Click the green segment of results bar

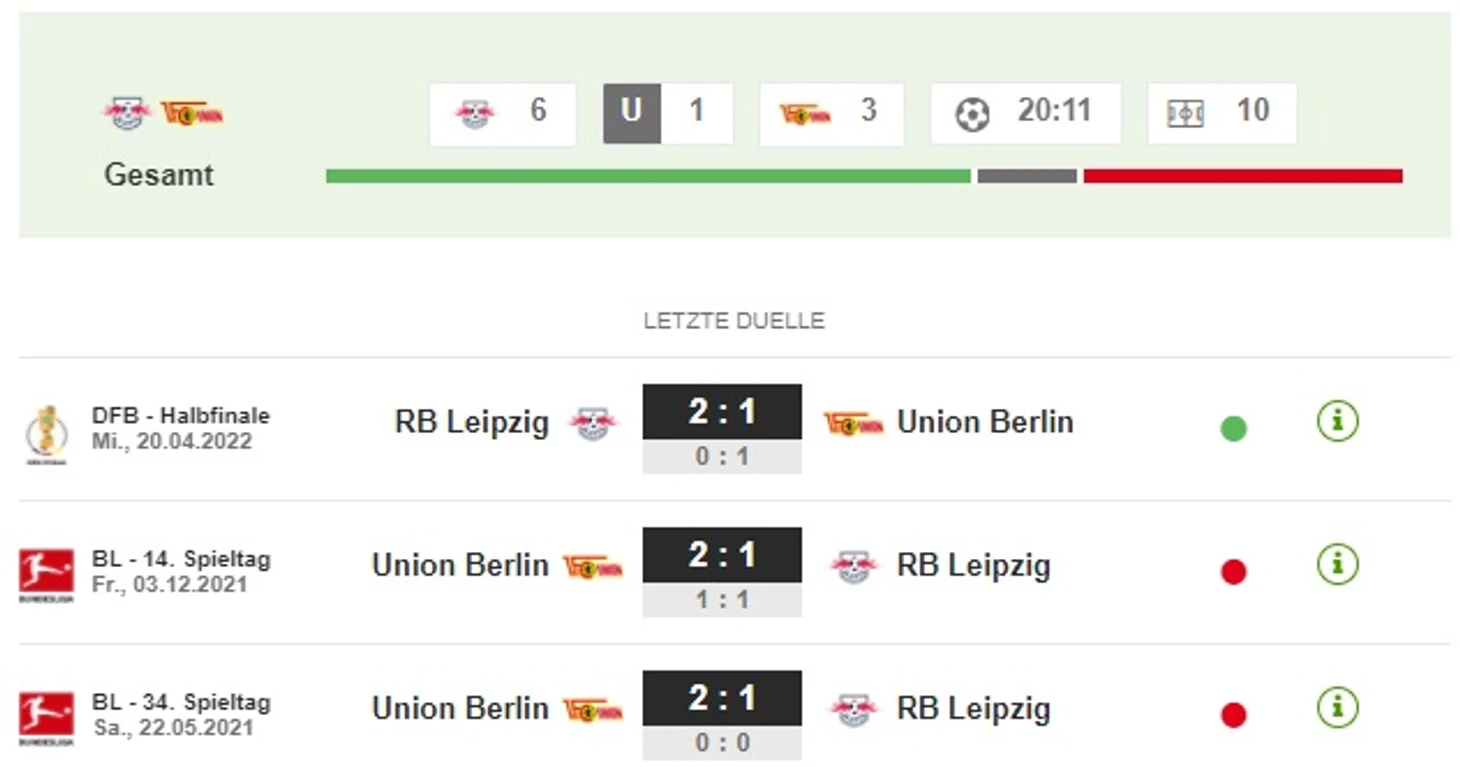[648, 176]
